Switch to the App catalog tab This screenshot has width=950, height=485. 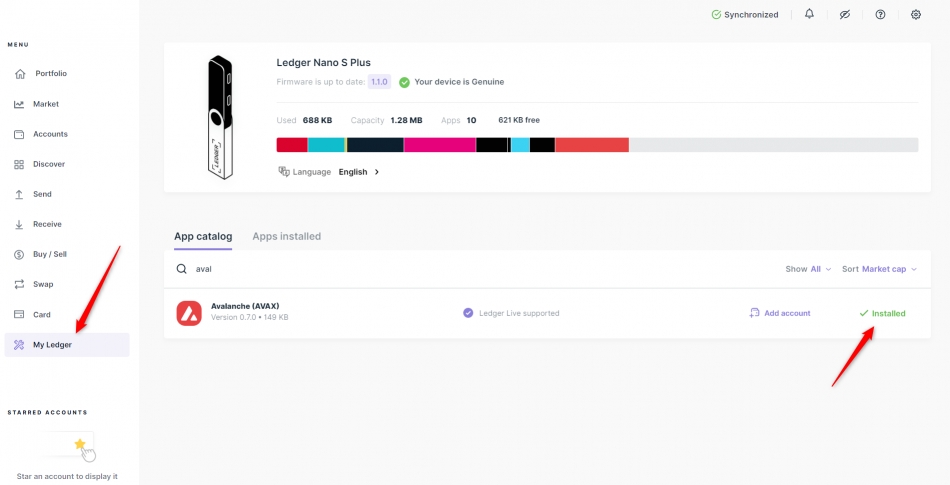coord(203,236)
